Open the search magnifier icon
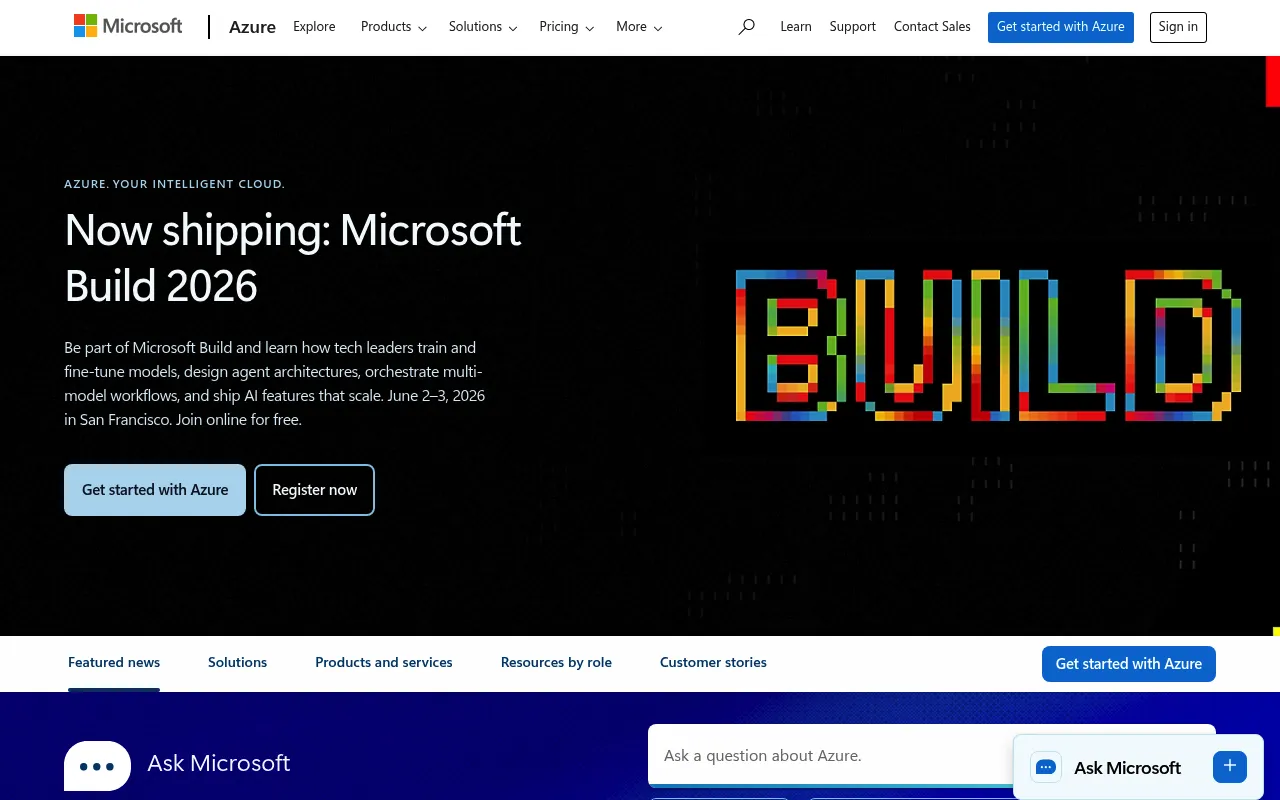The width and height of the screenshot is (1280, 800). pos(746,27)
